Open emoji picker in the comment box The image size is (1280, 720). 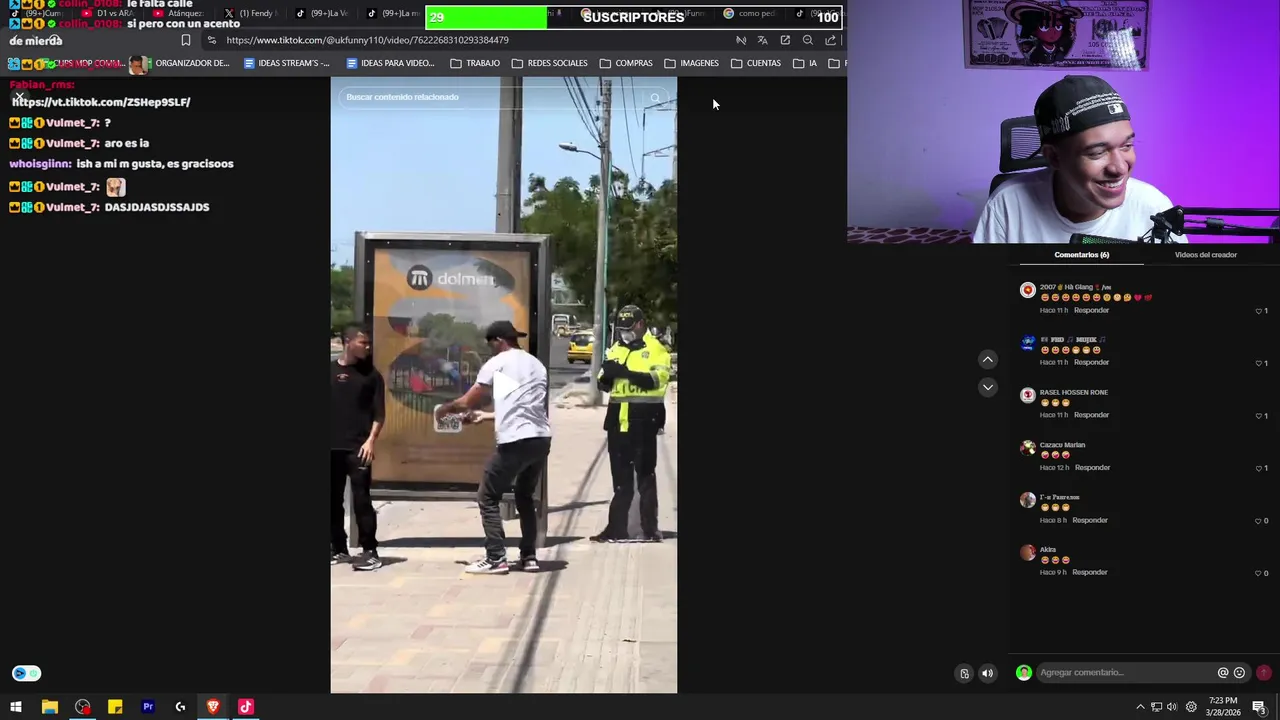pos(1239,673)
